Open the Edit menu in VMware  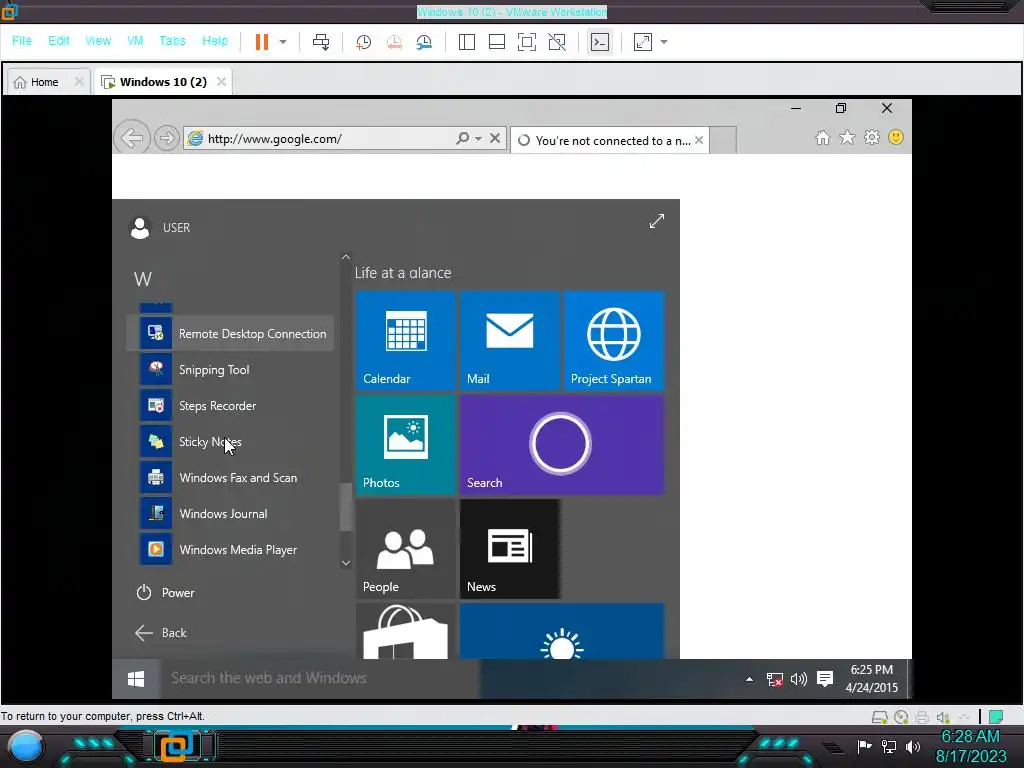[58, 40]
